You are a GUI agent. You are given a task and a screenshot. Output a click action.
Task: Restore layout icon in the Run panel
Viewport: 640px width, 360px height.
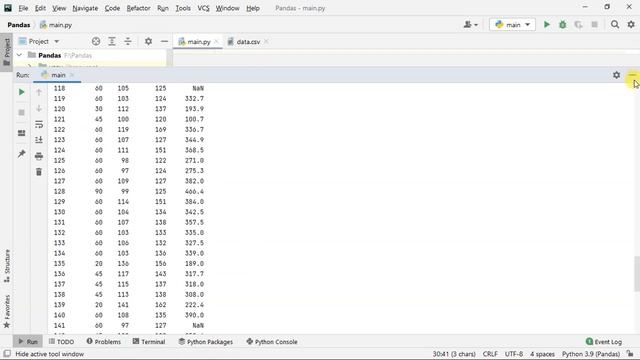pyautogui.click(x=22, y=133)
